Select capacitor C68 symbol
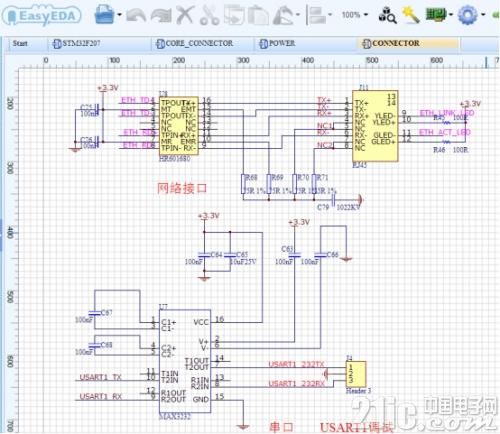Screen dimensions: 500x434 pyautogui.click(x=94, y=345)
